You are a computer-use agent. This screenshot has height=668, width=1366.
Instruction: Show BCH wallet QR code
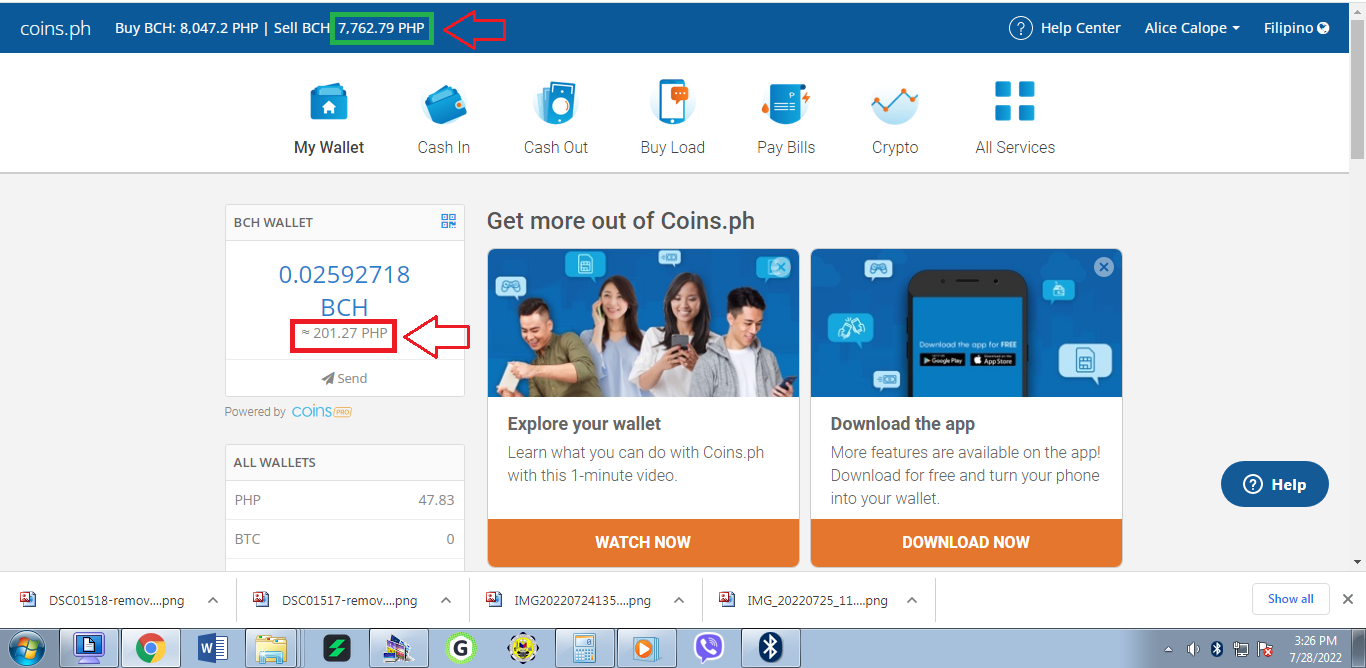click(x=448, y=221)
